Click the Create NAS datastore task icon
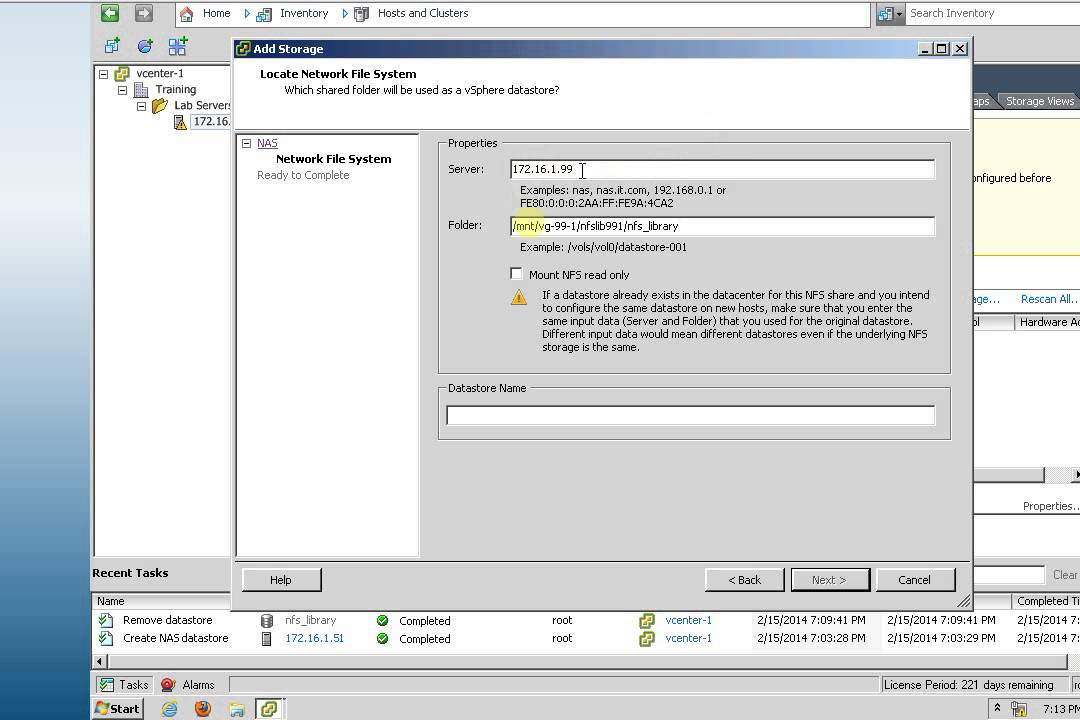The width and height of the screenshot is (1080, 720). [x=105, y=638]
